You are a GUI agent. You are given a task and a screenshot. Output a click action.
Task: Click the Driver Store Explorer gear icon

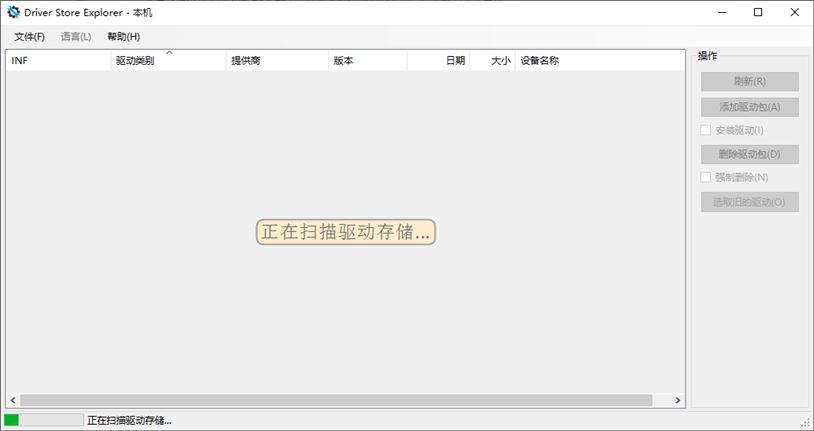pyautogui.click(x=14, y=12)
